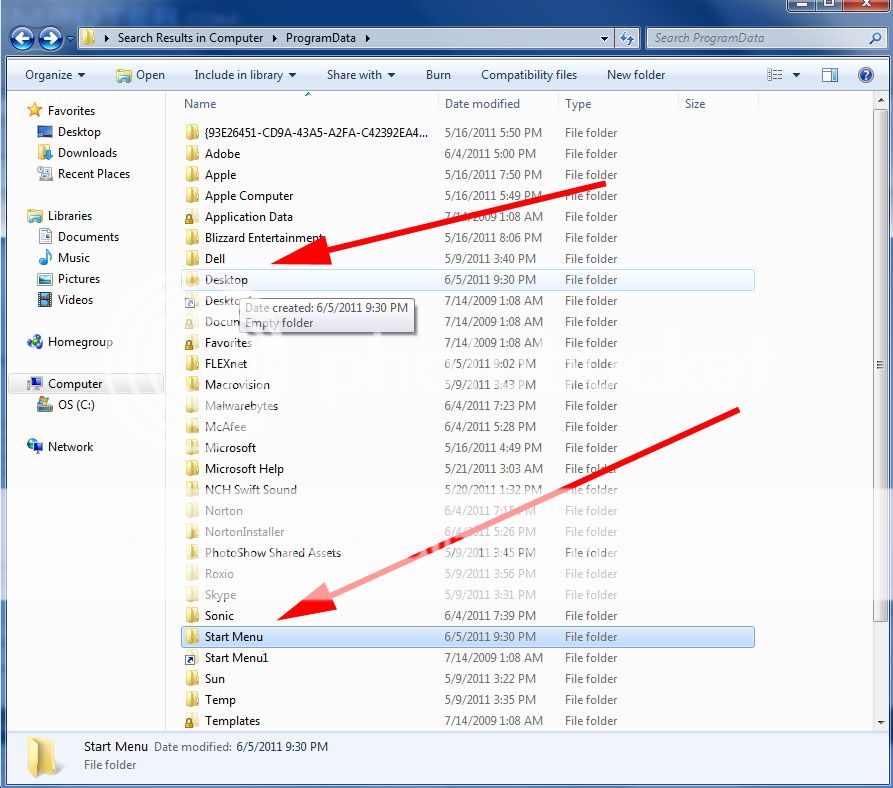Select the NCH Swift Sound folder
The height and width of the screenshot is (788, 893).
[x=251, y=490]
